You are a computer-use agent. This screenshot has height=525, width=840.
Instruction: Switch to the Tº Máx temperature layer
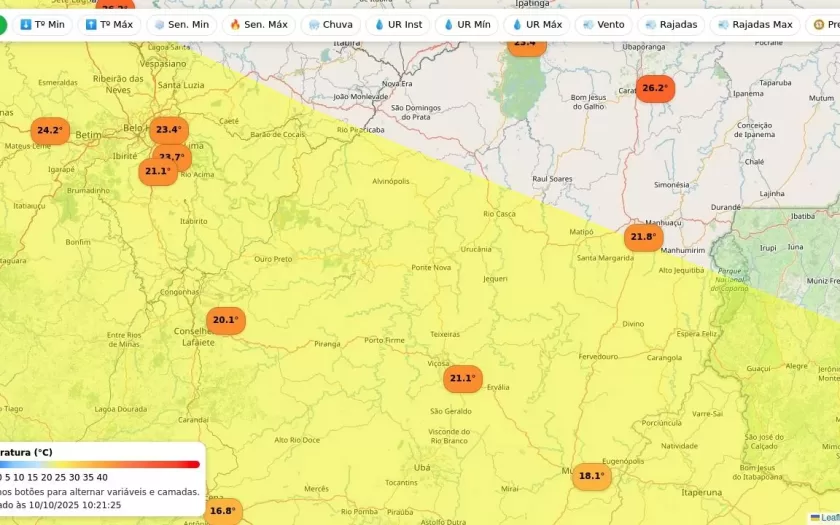click(x=109, y=25)
